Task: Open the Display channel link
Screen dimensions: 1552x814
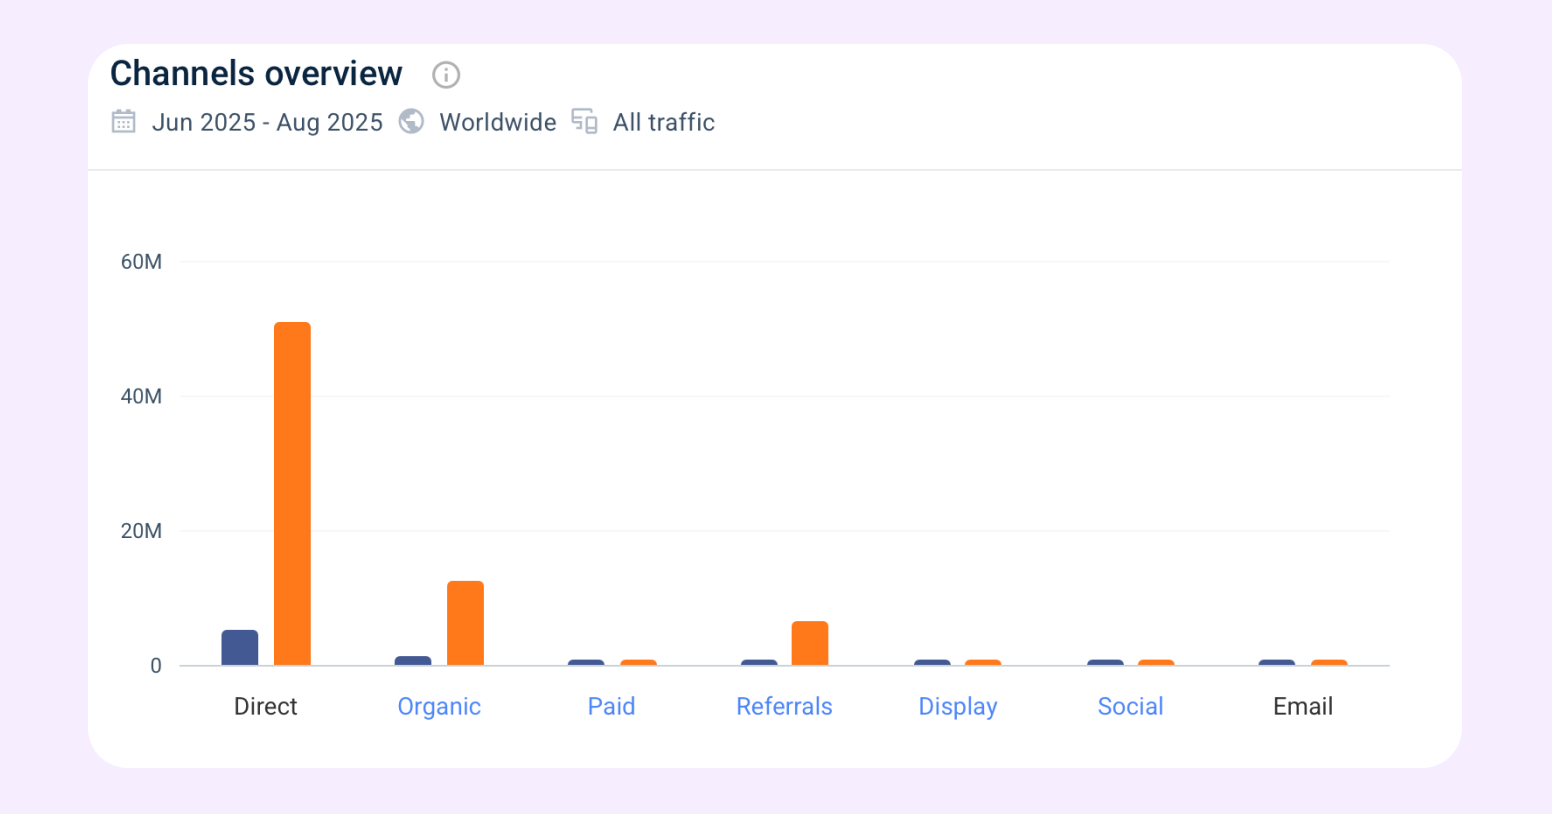Action: click(957, 707)
